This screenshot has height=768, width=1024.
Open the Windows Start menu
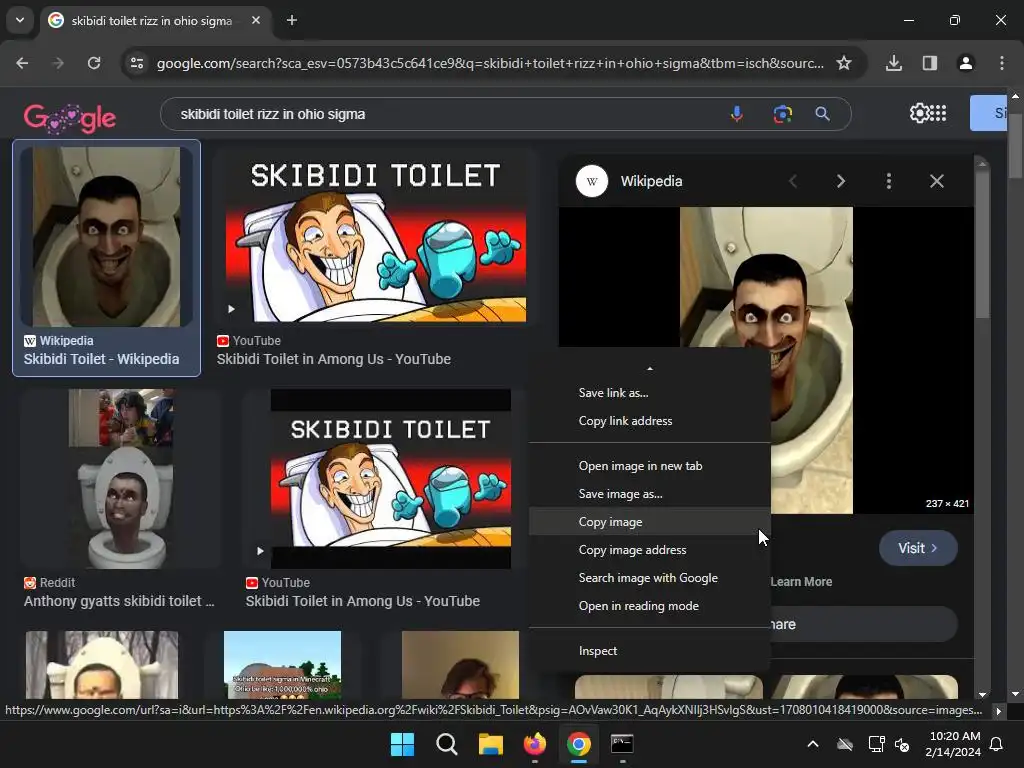(402, 744)
